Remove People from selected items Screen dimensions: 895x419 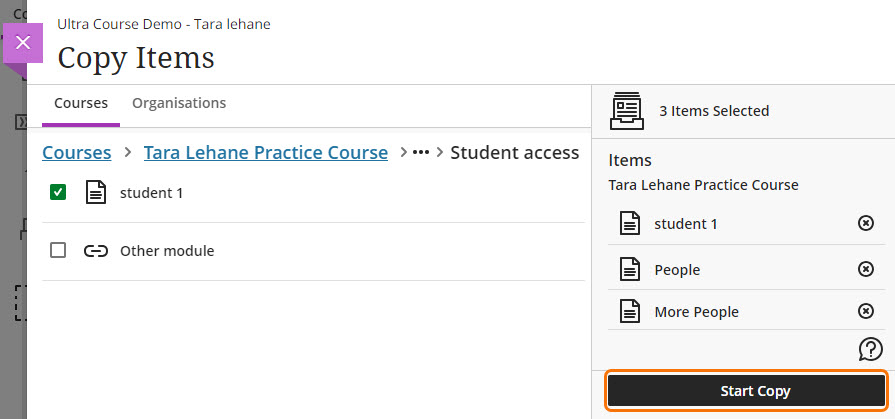coord(866,269)
